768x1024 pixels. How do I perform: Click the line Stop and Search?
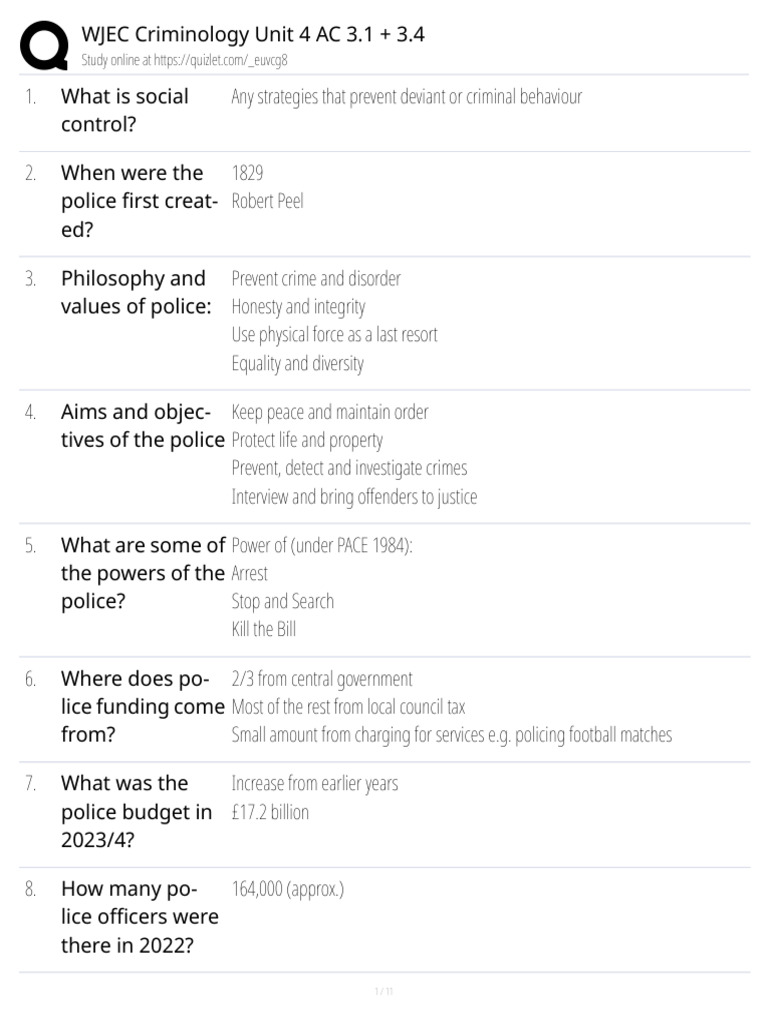click(283, 601)
